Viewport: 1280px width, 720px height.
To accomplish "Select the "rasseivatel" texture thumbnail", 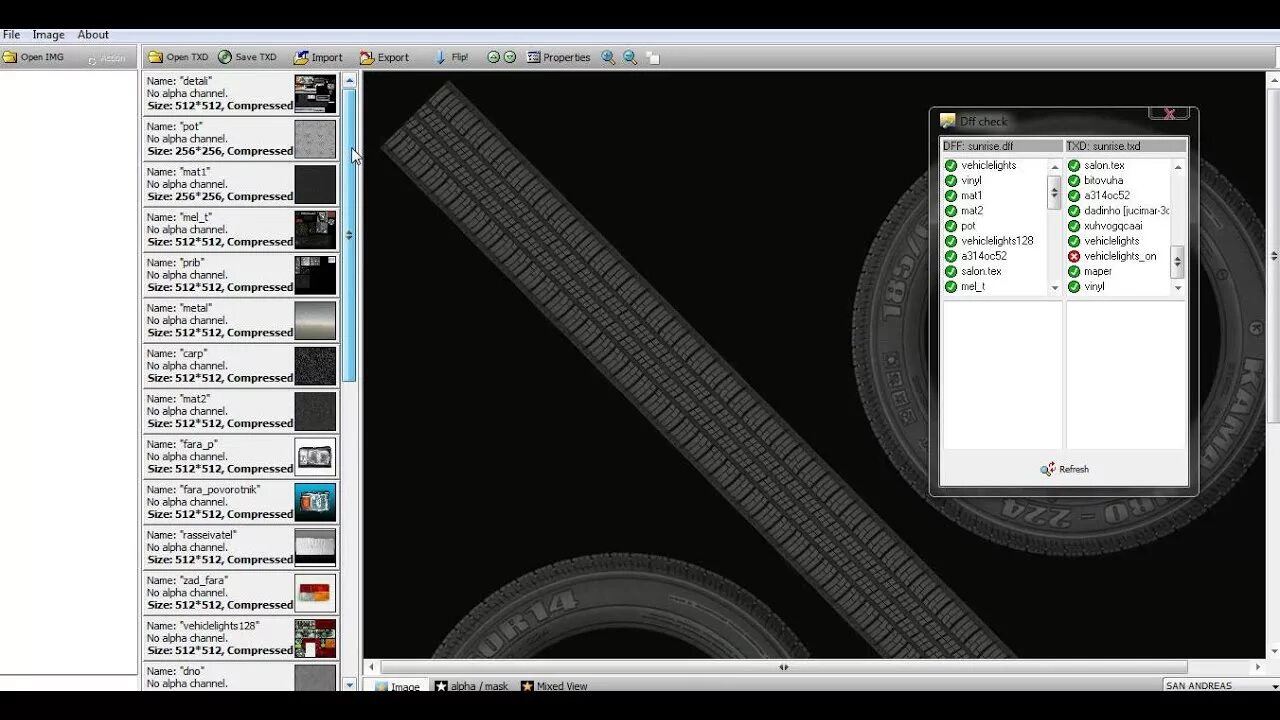I will tap(315, 547).
